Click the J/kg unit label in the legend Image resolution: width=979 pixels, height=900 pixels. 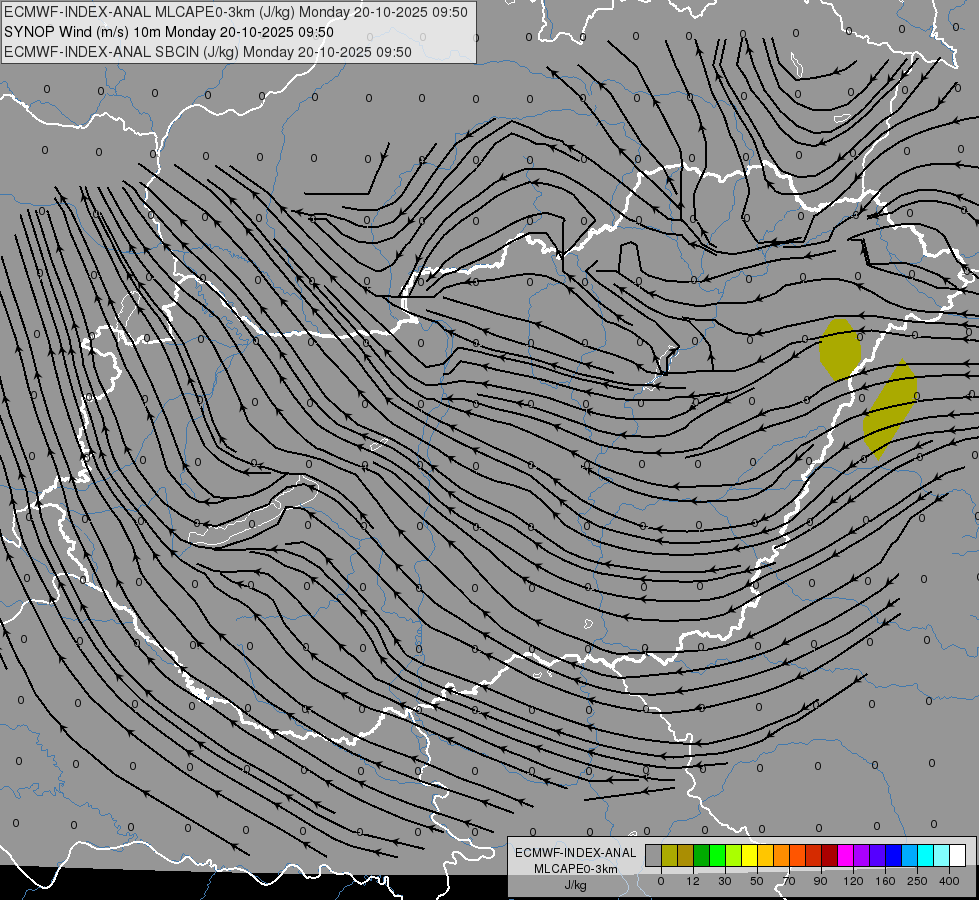click(x=576, y=885)
